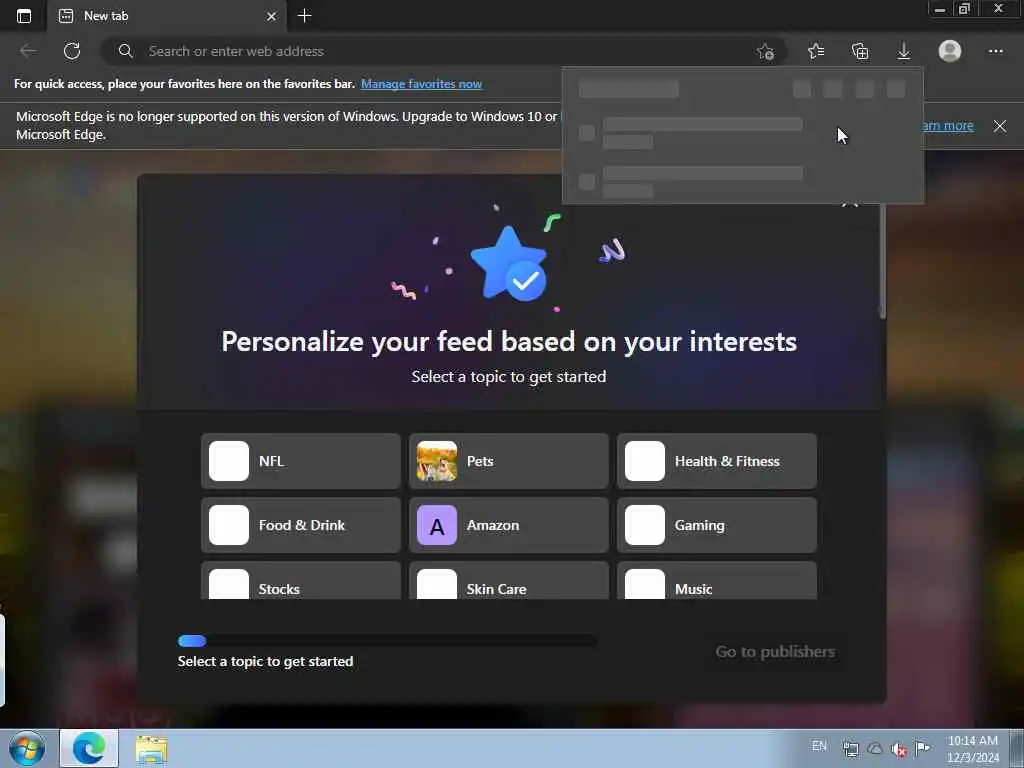The width and height of the screenshot is (1024, 768).
Task: Click the EN language indicator
Action: (819, 746)
